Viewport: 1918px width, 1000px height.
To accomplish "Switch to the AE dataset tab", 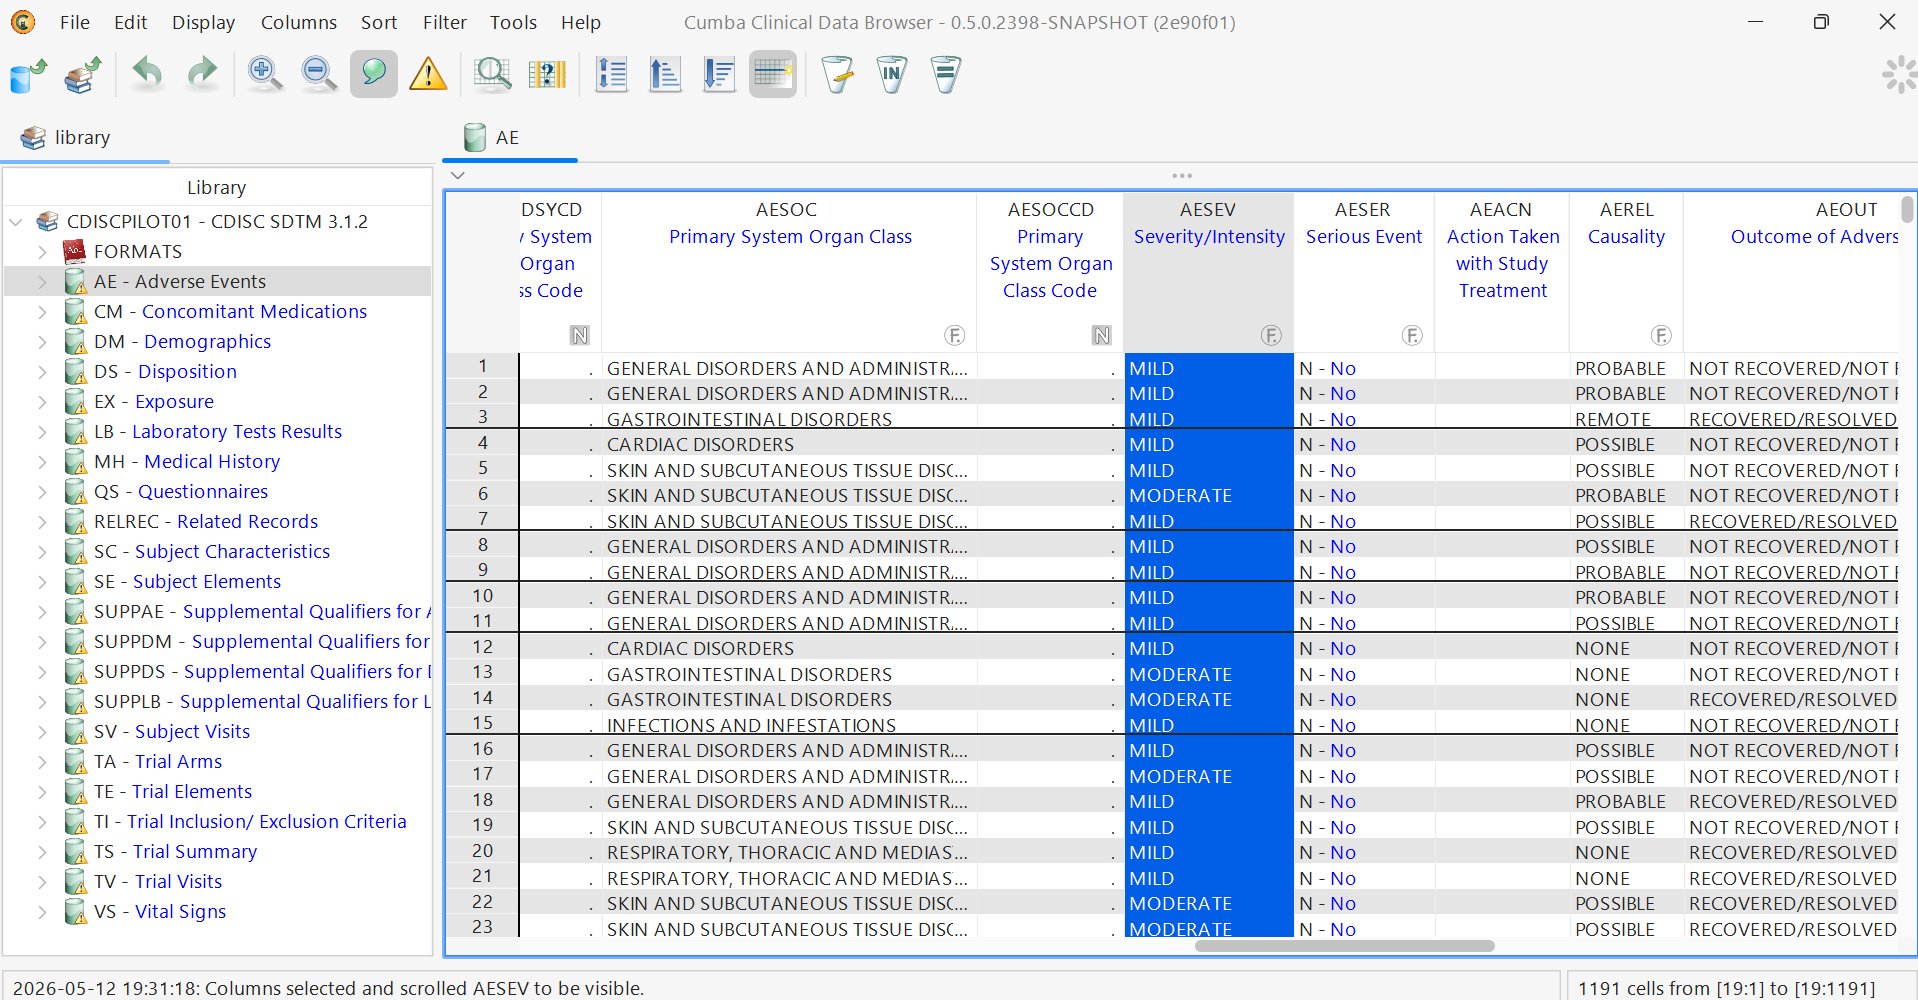I will click(509, 138).
